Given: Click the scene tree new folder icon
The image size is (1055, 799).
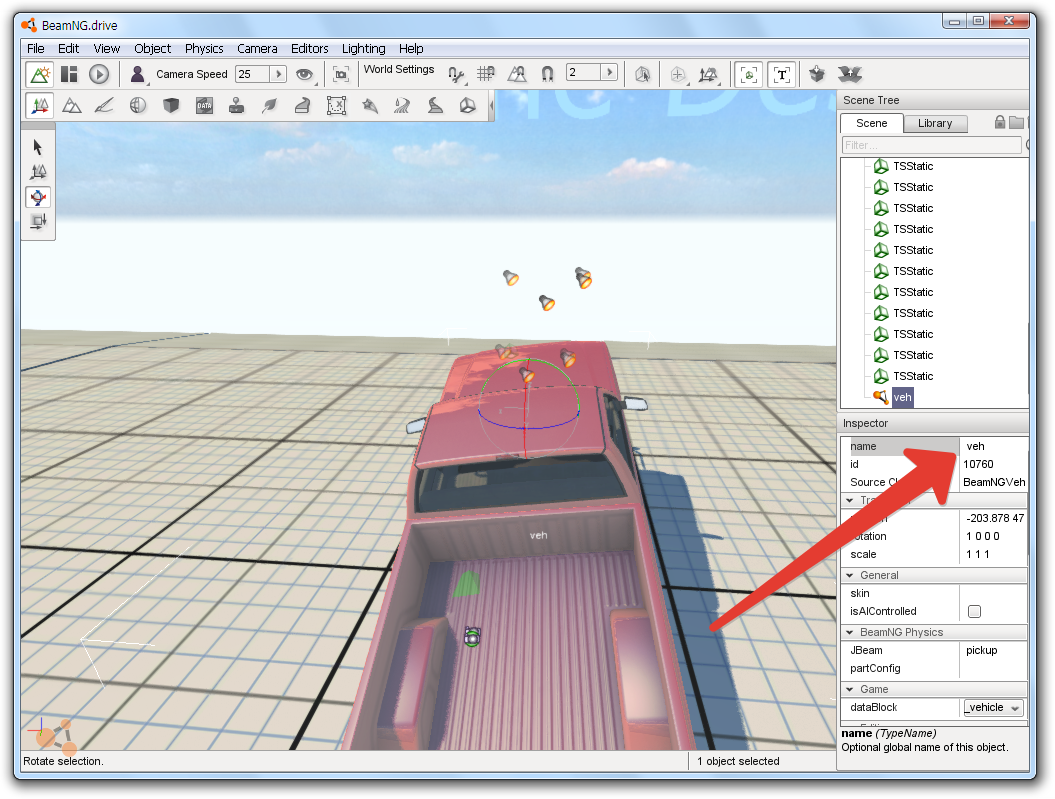Looking at the screenshot, I should [x=1017, y=122].
